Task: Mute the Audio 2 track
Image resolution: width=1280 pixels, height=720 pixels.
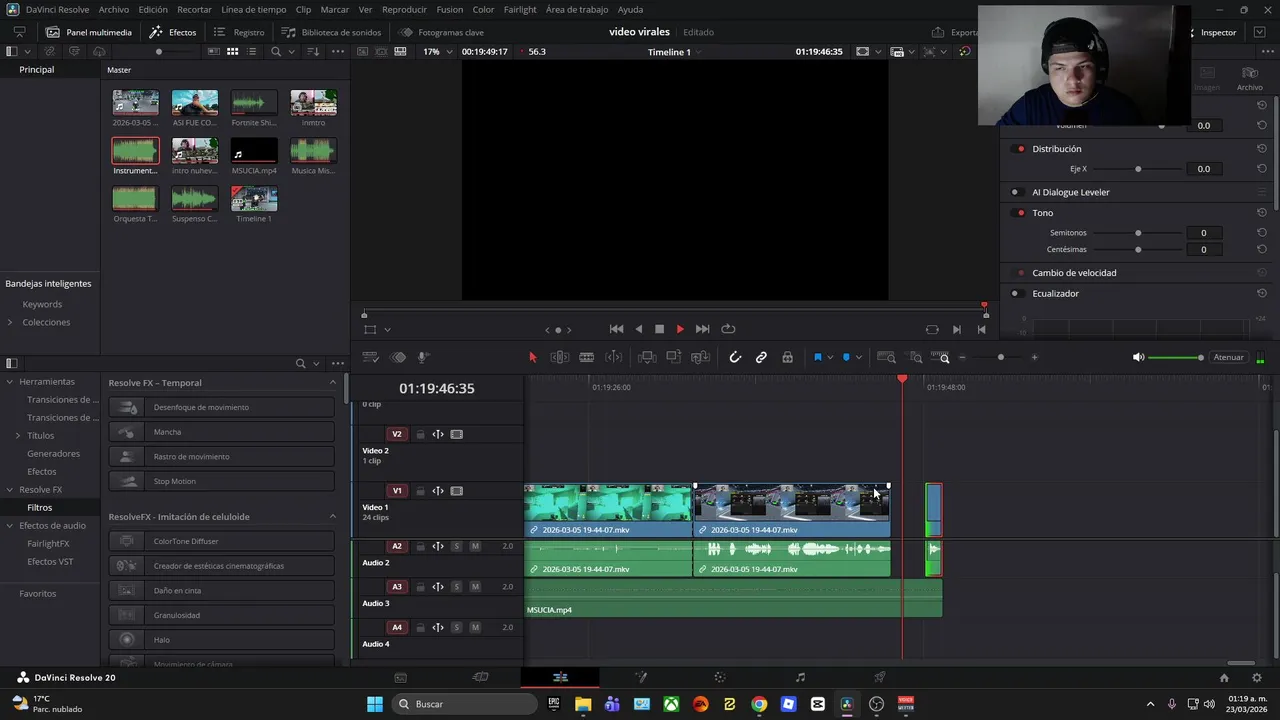Action: pos(475,546)
